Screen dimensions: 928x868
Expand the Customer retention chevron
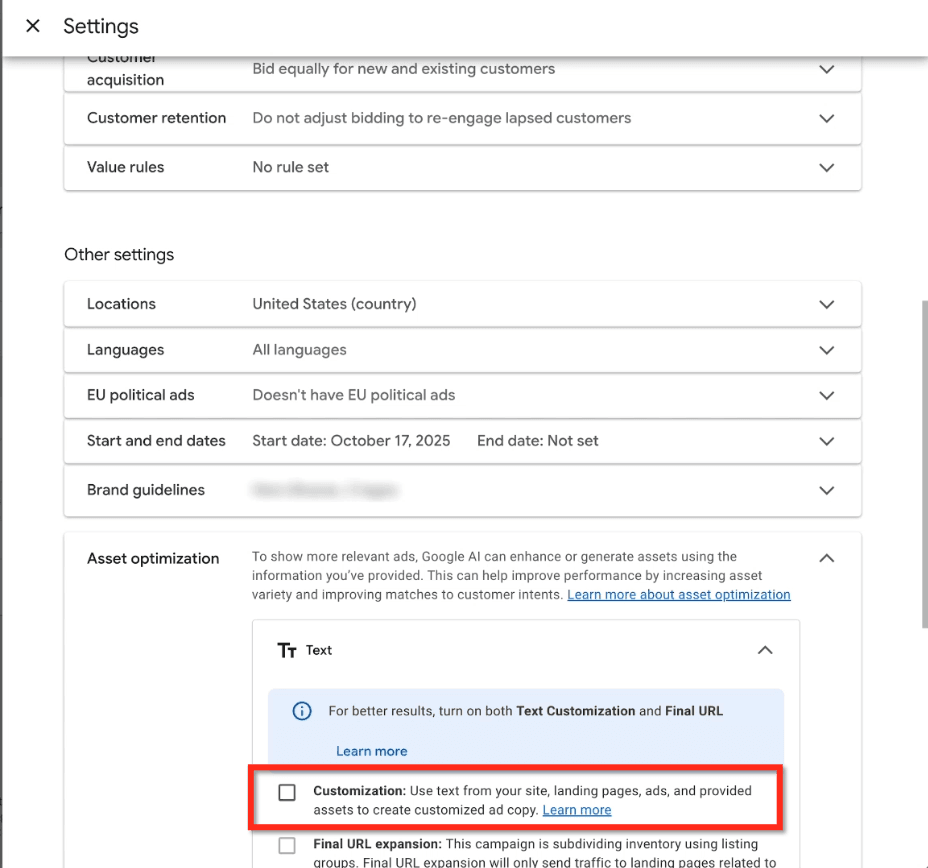point(827,118)
